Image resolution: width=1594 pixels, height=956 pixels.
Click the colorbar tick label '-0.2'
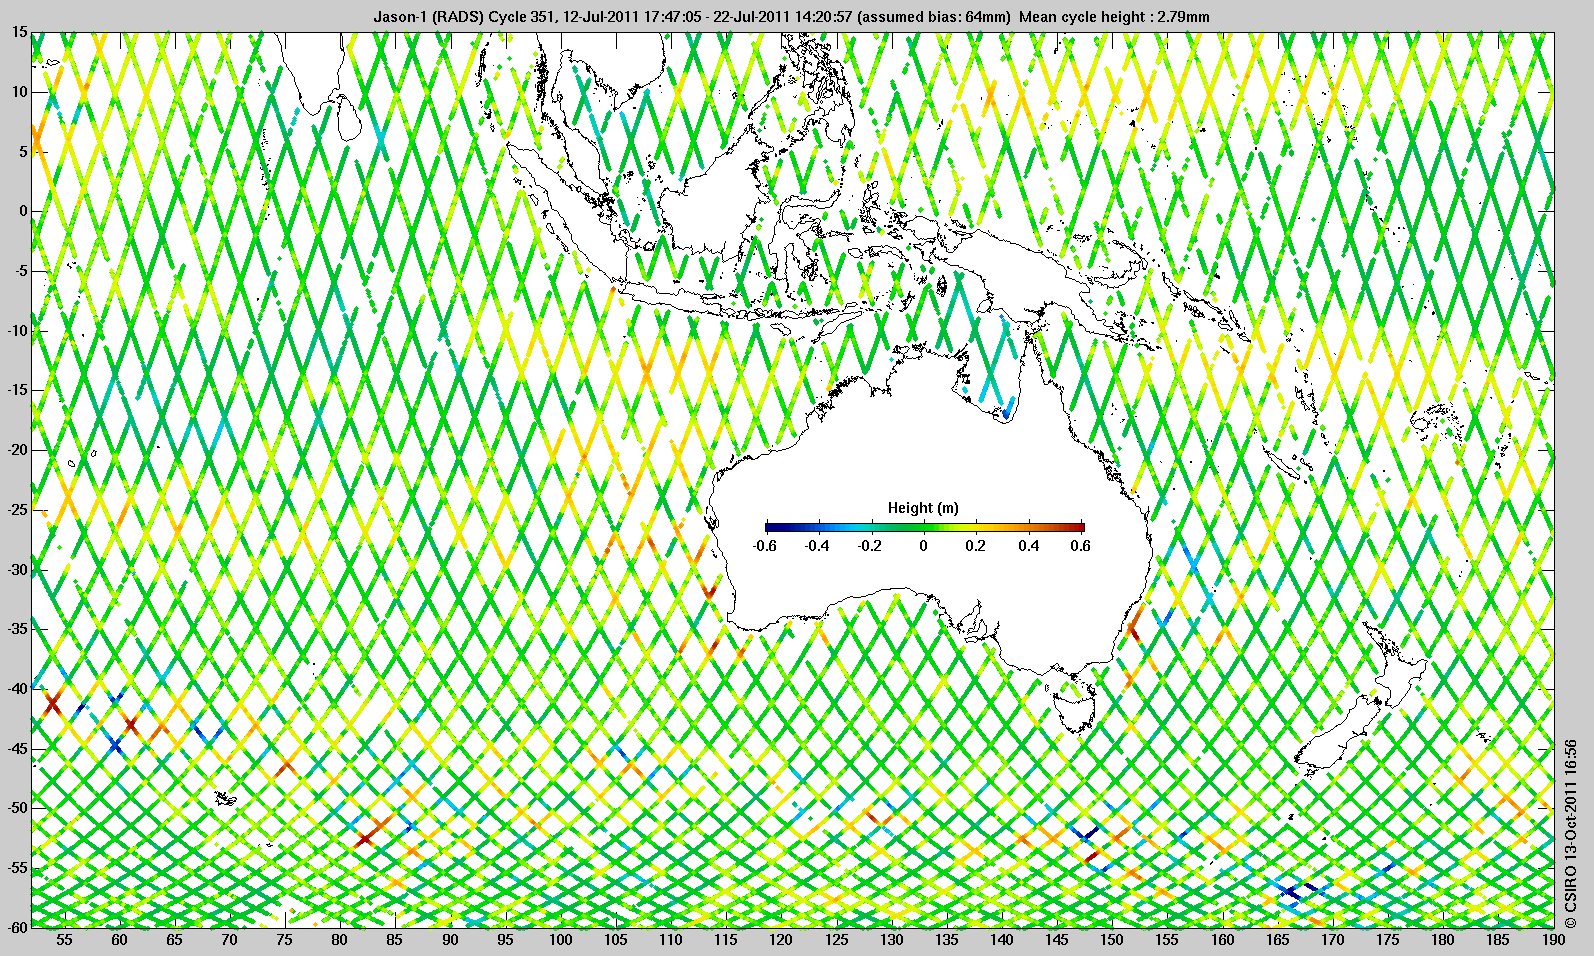870,546
